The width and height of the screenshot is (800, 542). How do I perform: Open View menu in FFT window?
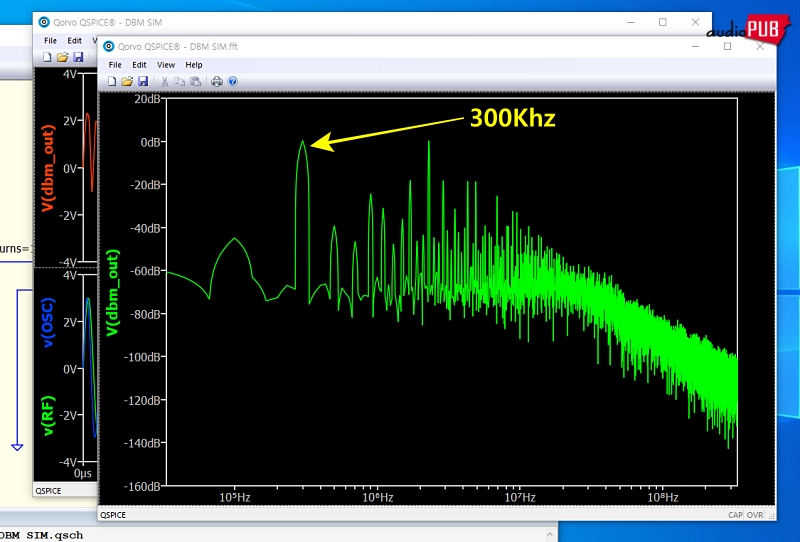click(166, 65)
